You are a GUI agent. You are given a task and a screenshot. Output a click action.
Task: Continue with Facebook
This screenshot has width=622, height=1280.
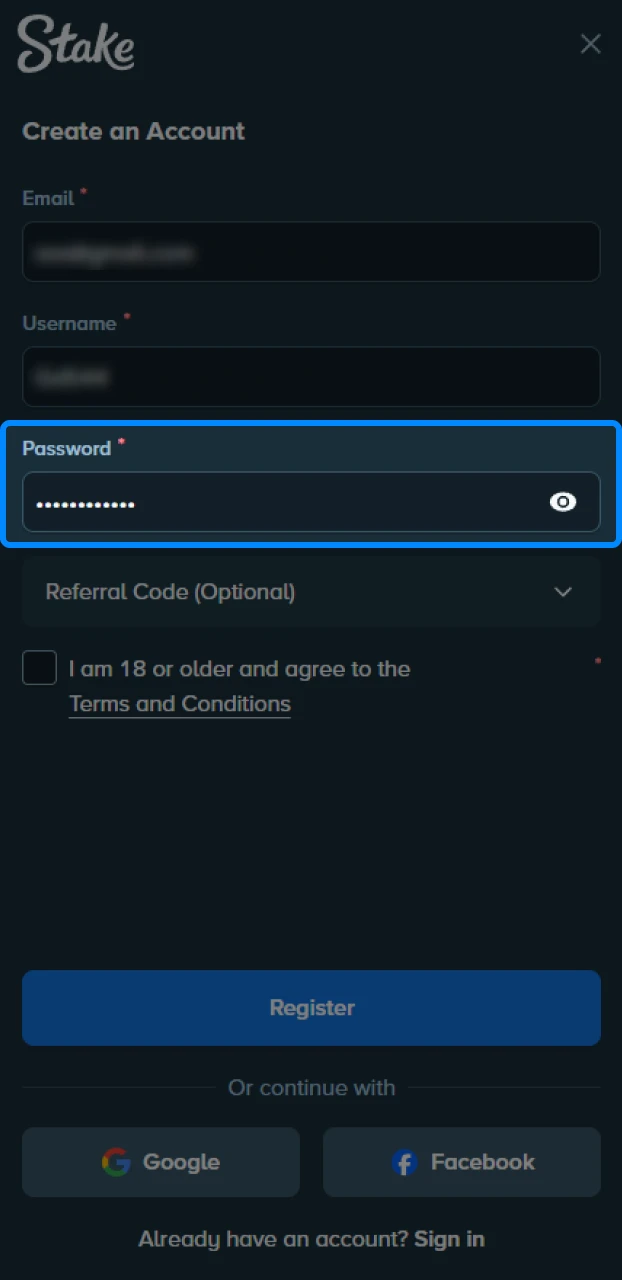pos(461,1162)
